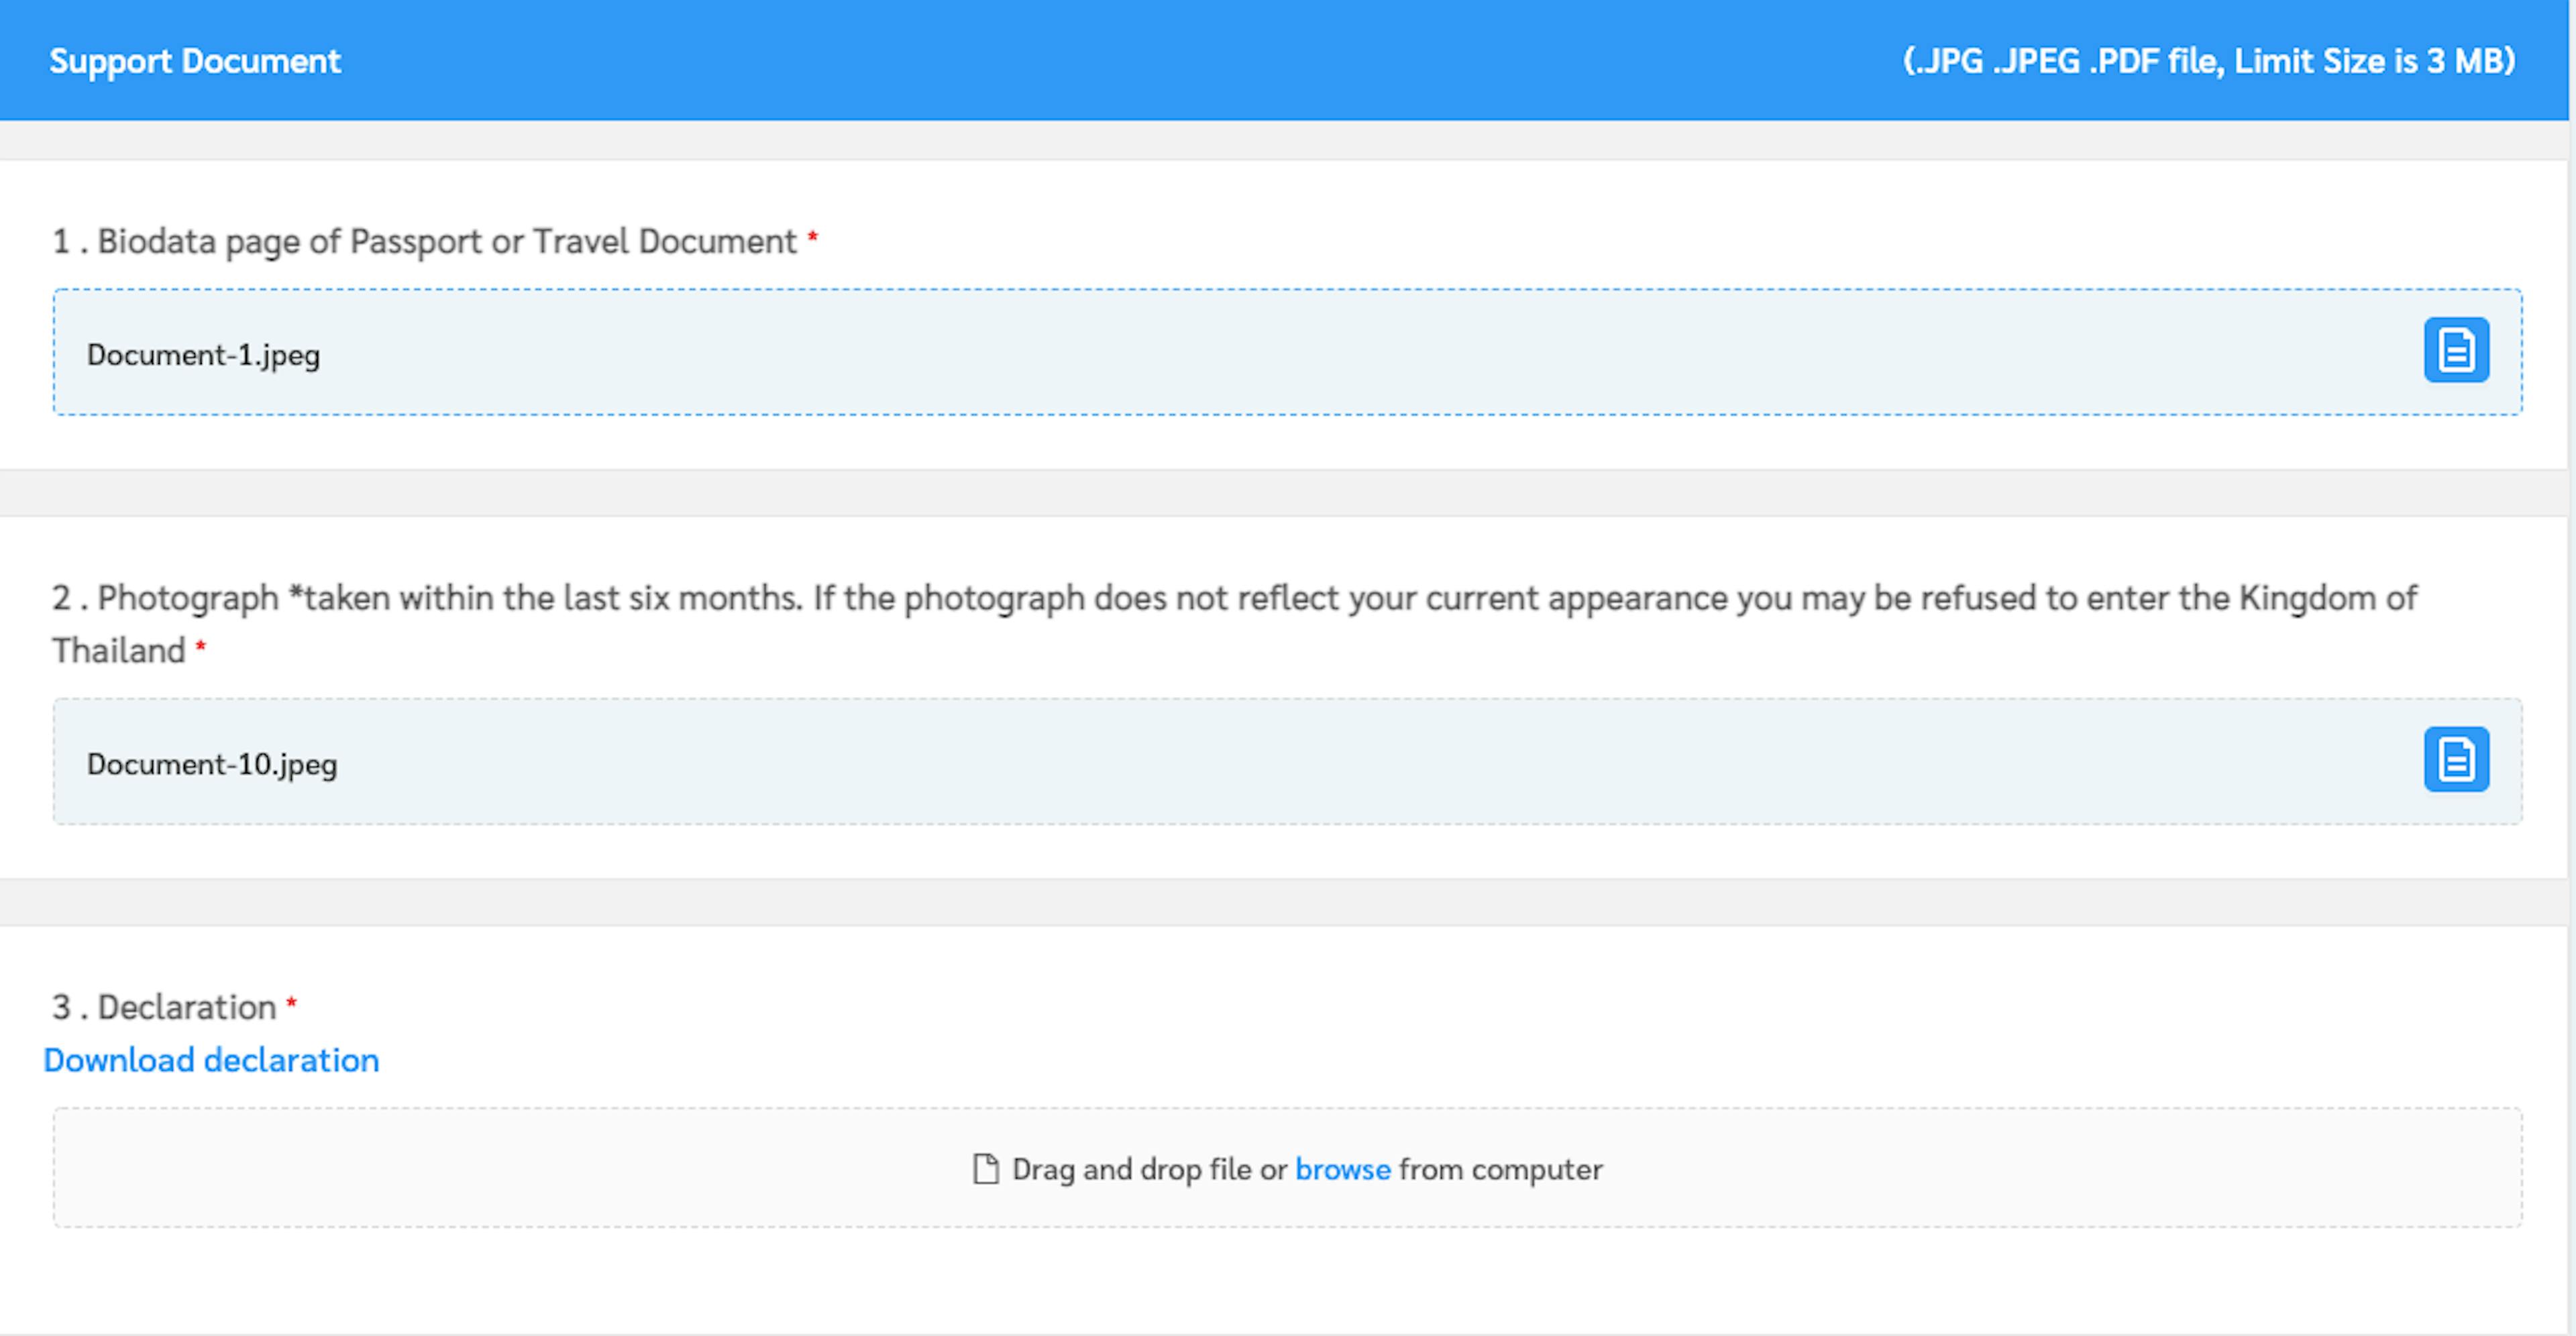The height and width of the screenshot is (1336, 2576).
Task: Select the Document-1.jpeg file name
Action: click(203, 355)
